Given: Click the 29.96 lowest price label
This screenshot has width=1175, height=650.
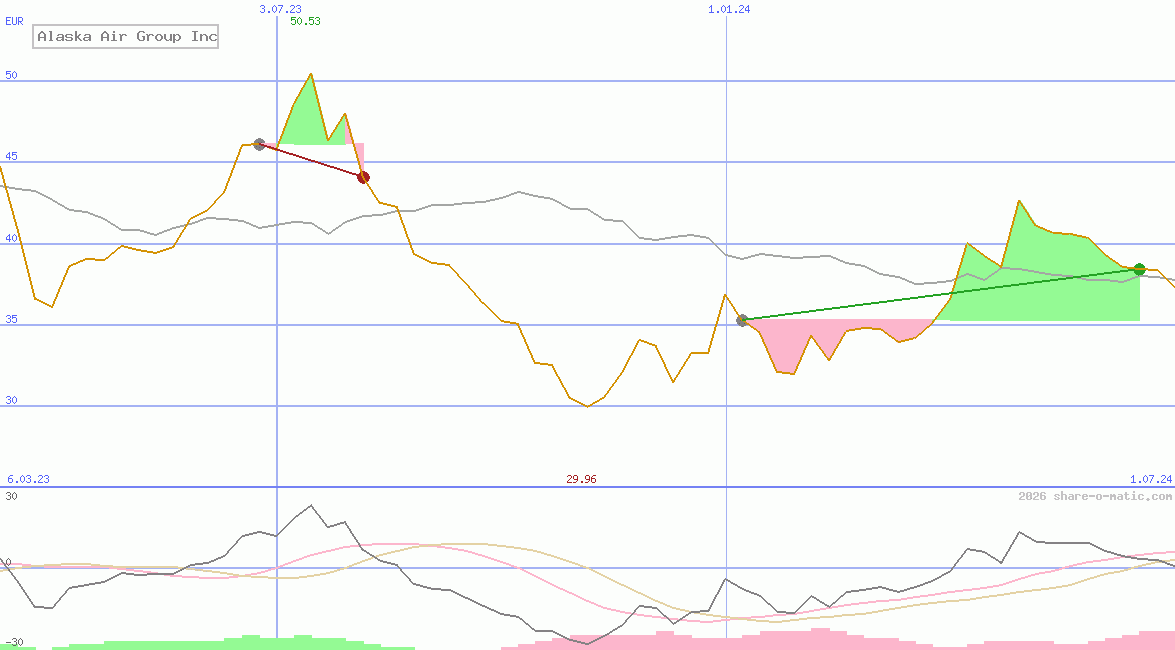Looking at the screenshot, I should [581, 479].
